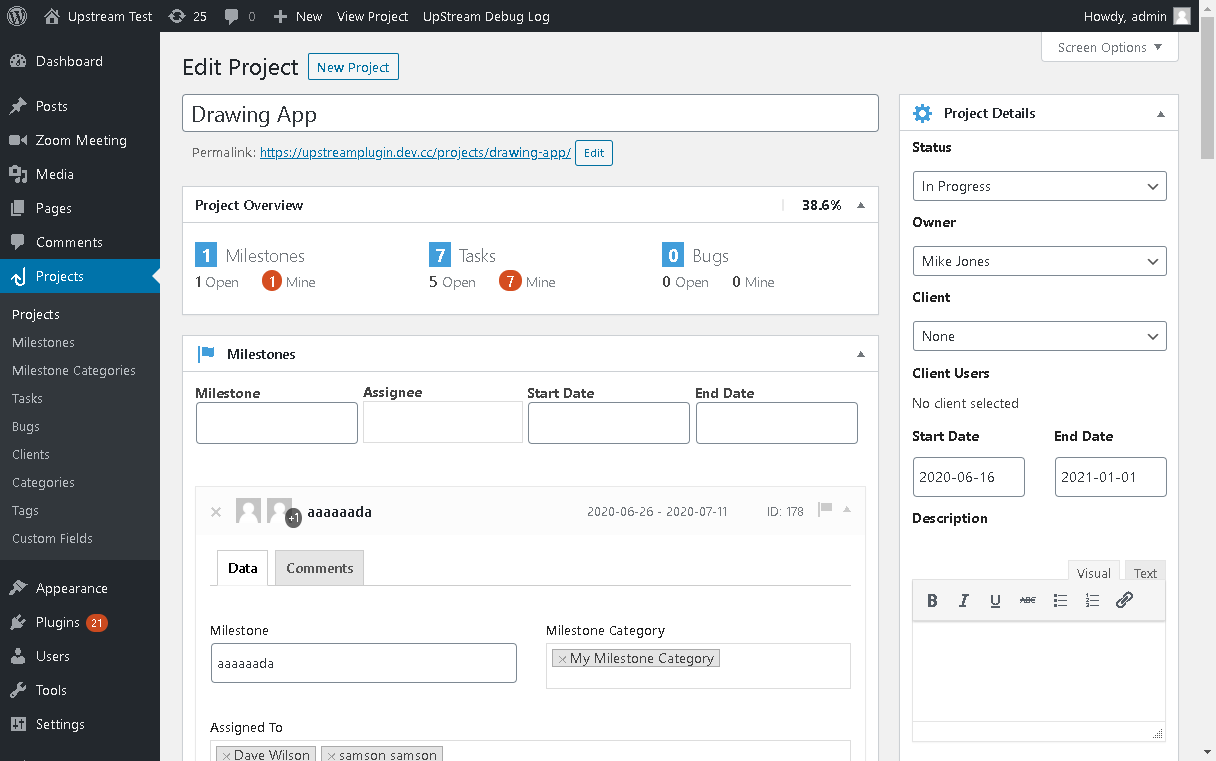Apply underline in the Description editor

click(995, 600)
